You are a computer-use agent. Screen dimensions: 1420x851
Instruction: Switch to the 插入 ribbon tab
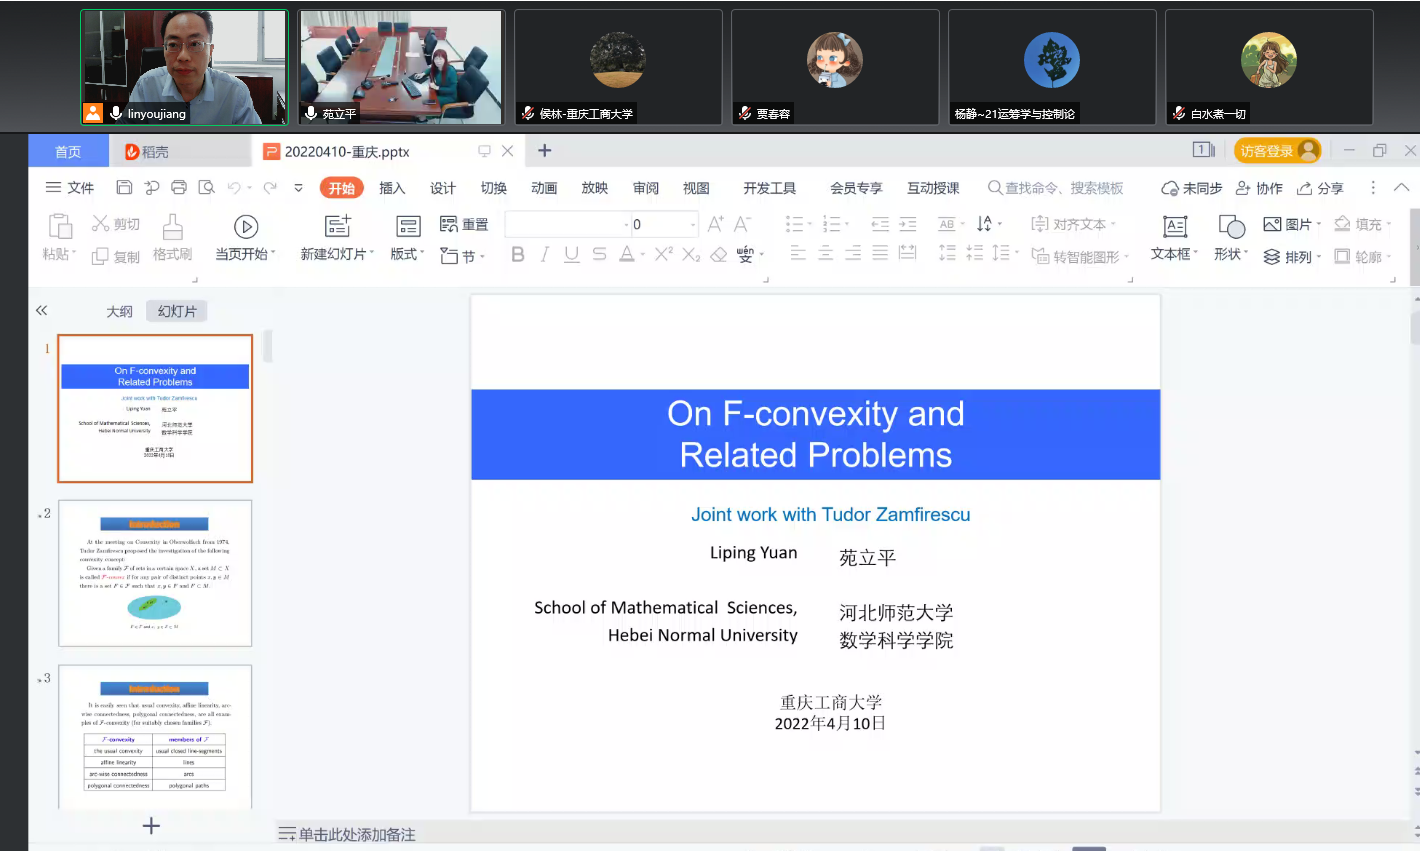[392, 188]
